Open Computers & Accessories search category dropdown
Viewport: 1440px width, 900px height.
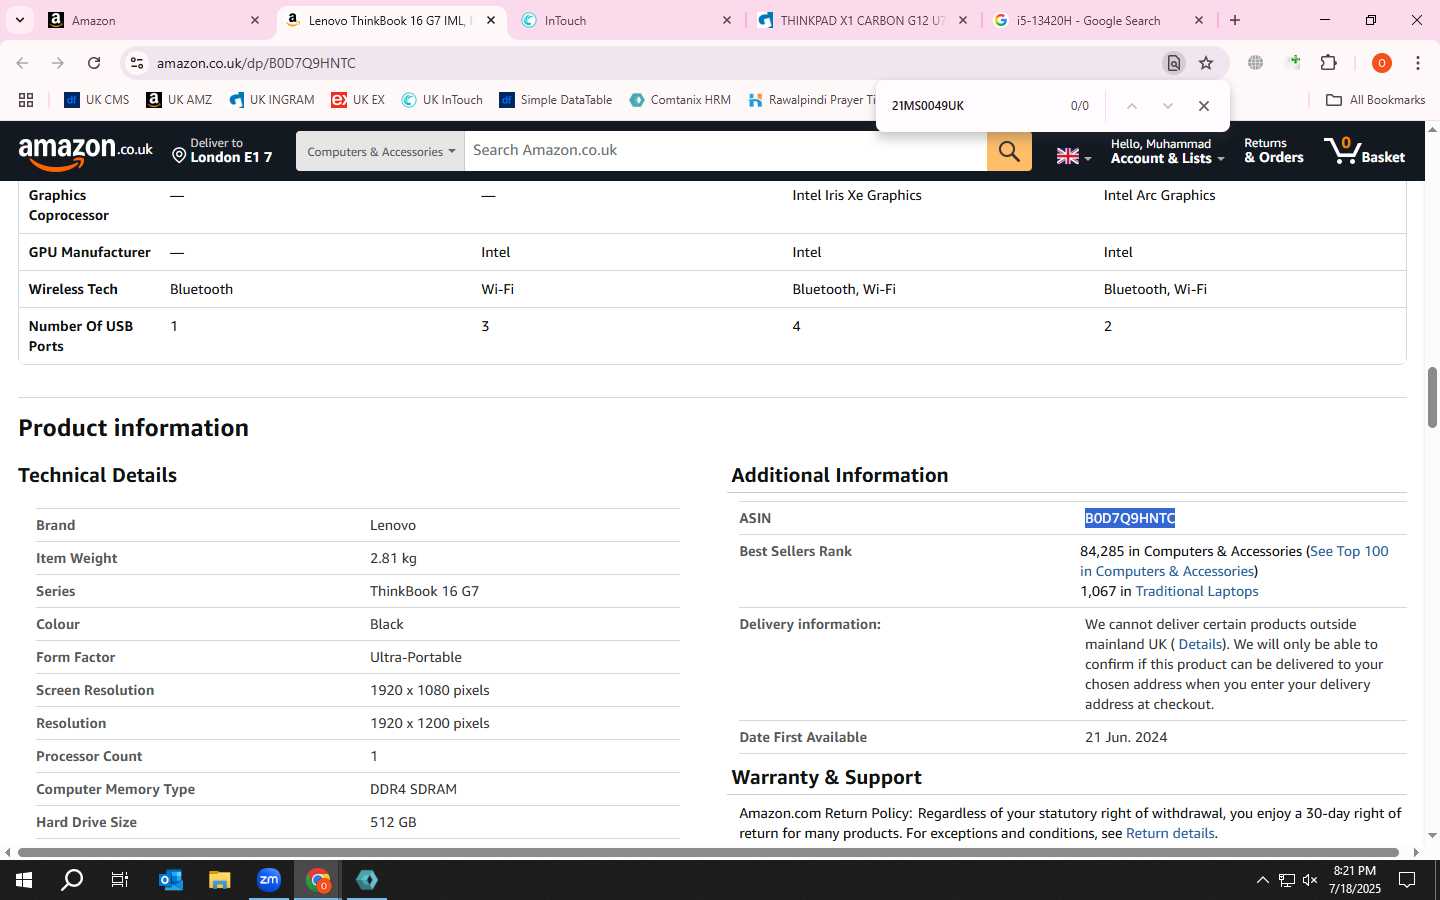[380, 151]
